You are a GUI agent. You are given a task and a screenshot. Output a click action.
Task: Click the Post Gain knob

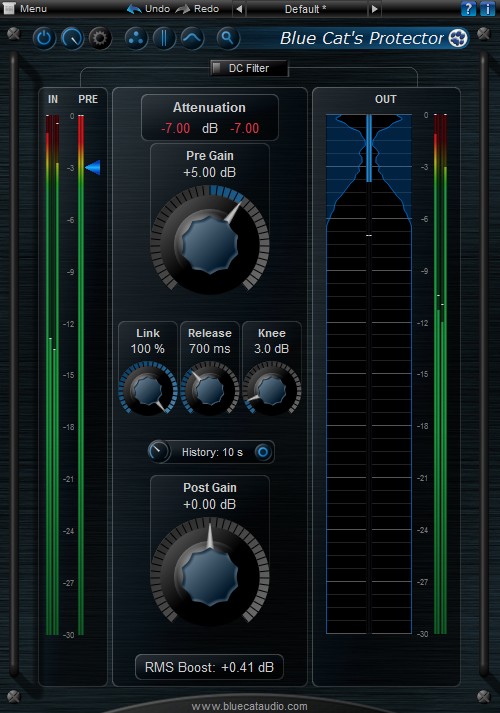(210, 574)
